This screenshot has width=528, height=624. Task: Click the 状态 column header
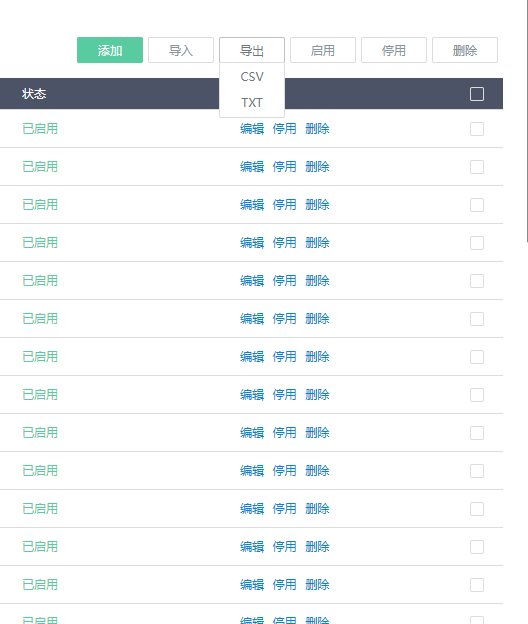(34, 94)
